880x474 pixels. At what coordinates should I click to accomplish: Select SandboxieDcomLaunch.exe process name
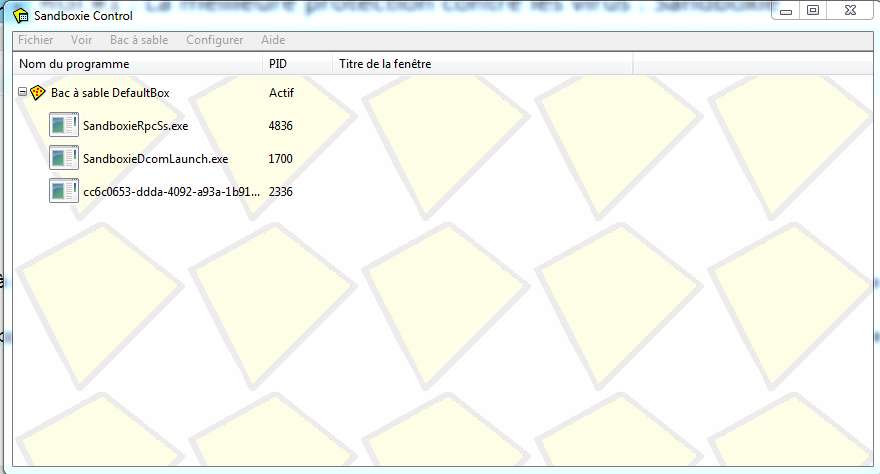155,159
